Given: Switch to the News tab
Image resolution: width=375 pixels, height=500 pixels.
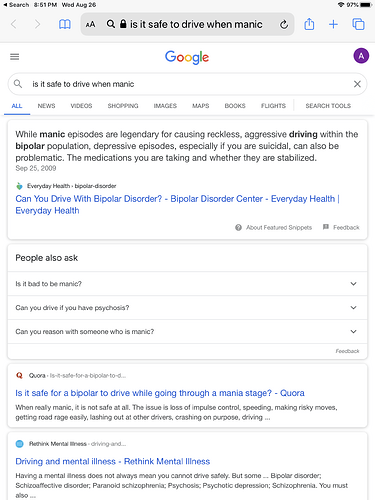Looking at the screenshot, I should [x=46, y=106].
